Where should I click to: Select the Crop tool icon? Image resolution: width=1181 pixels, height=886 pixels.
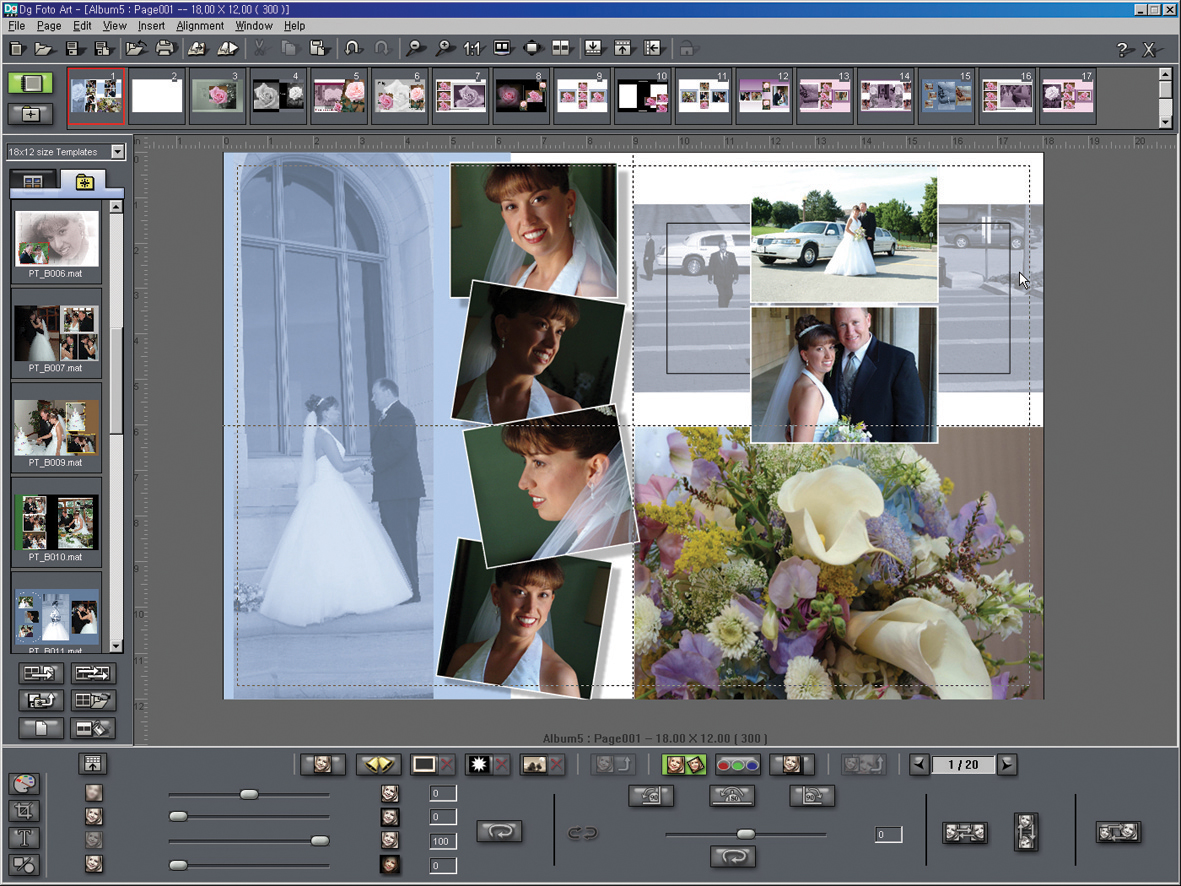[x=24, y=811]
